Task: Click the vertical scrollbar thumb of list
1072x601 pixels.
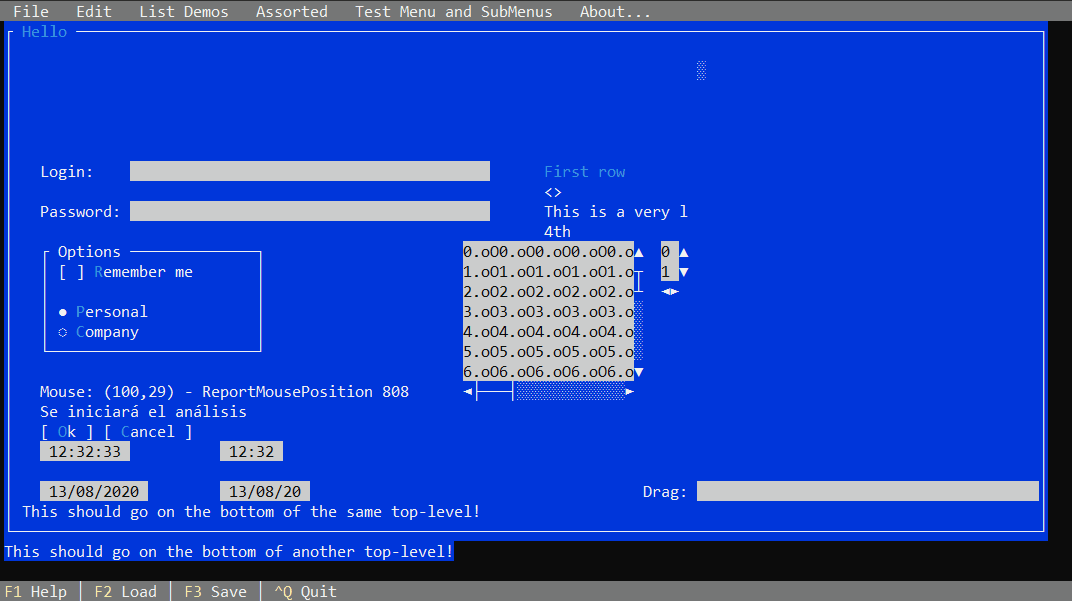Action: [639, 281]
